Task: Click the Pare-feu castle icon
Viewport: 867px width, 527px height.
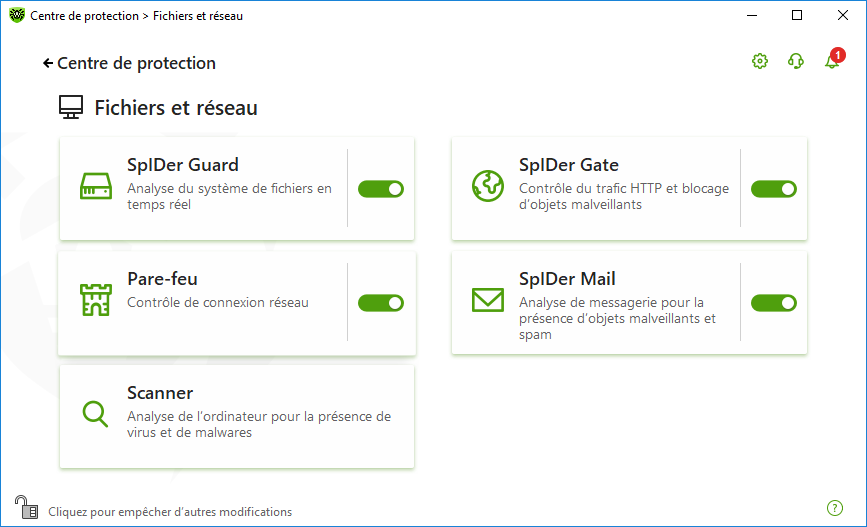Action: click(x=96, y=300)
